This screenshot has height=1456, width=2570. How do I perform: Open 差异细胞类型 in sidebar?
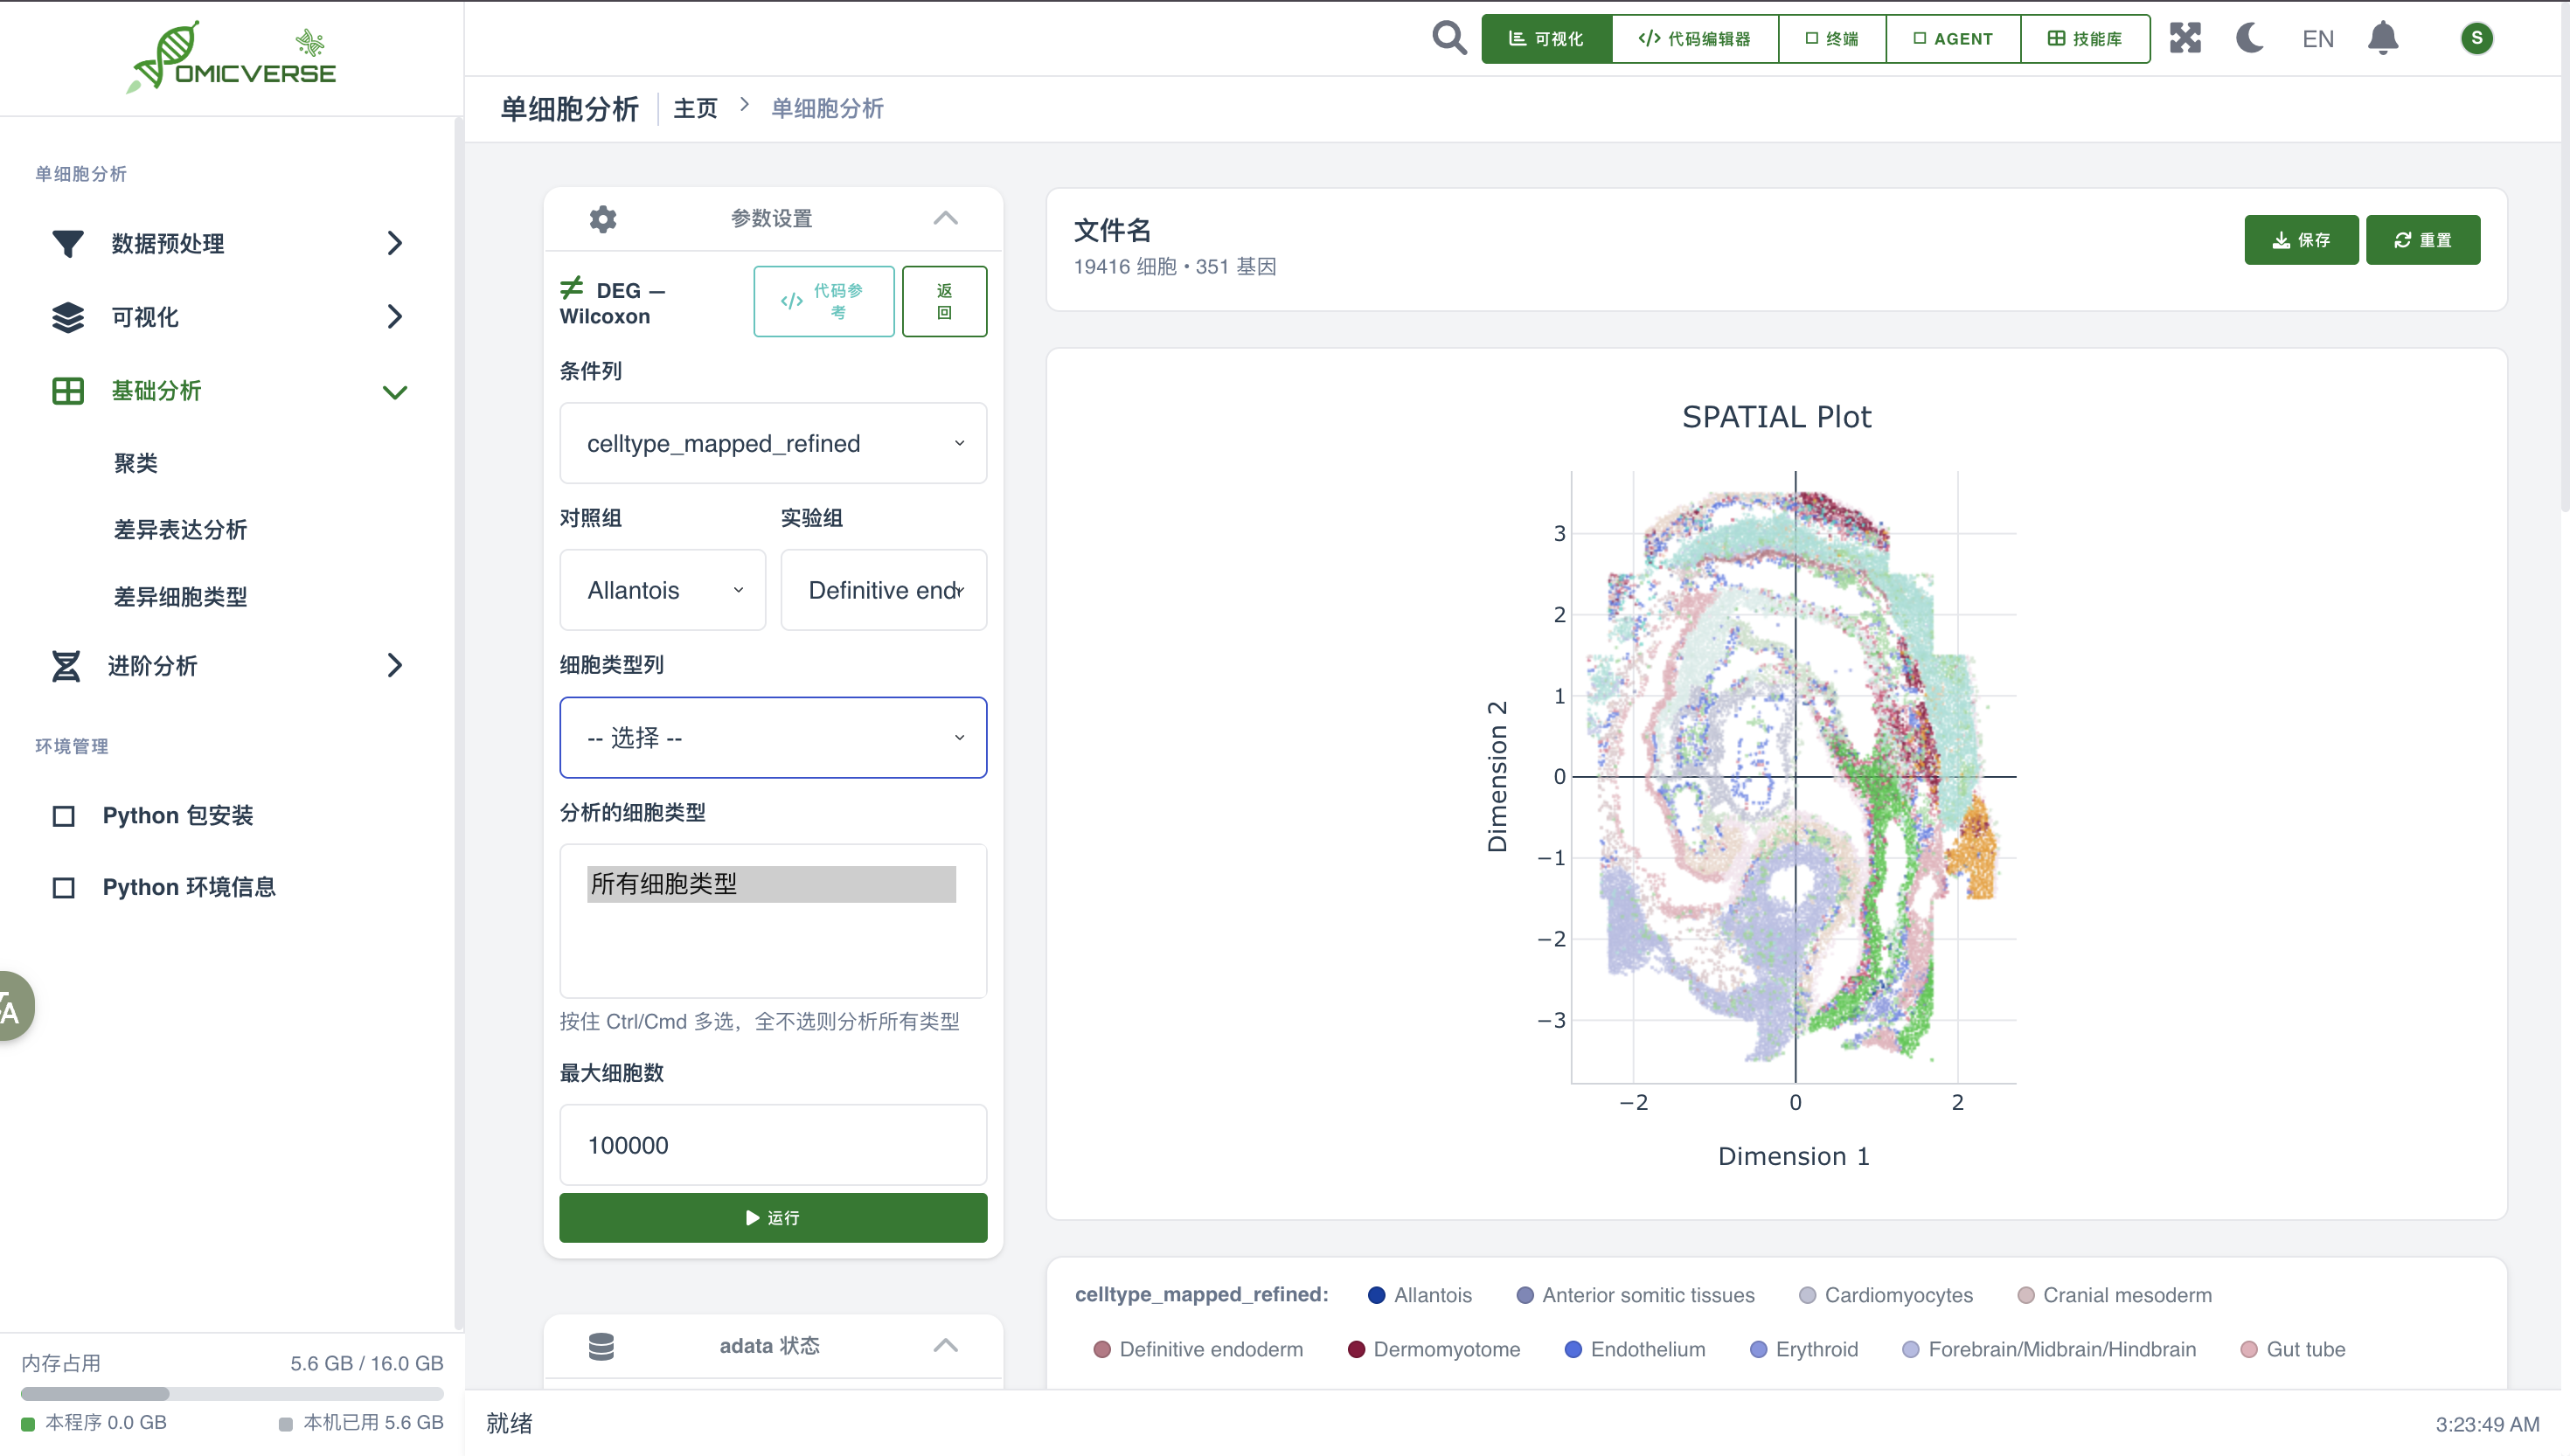coord(180,597)
